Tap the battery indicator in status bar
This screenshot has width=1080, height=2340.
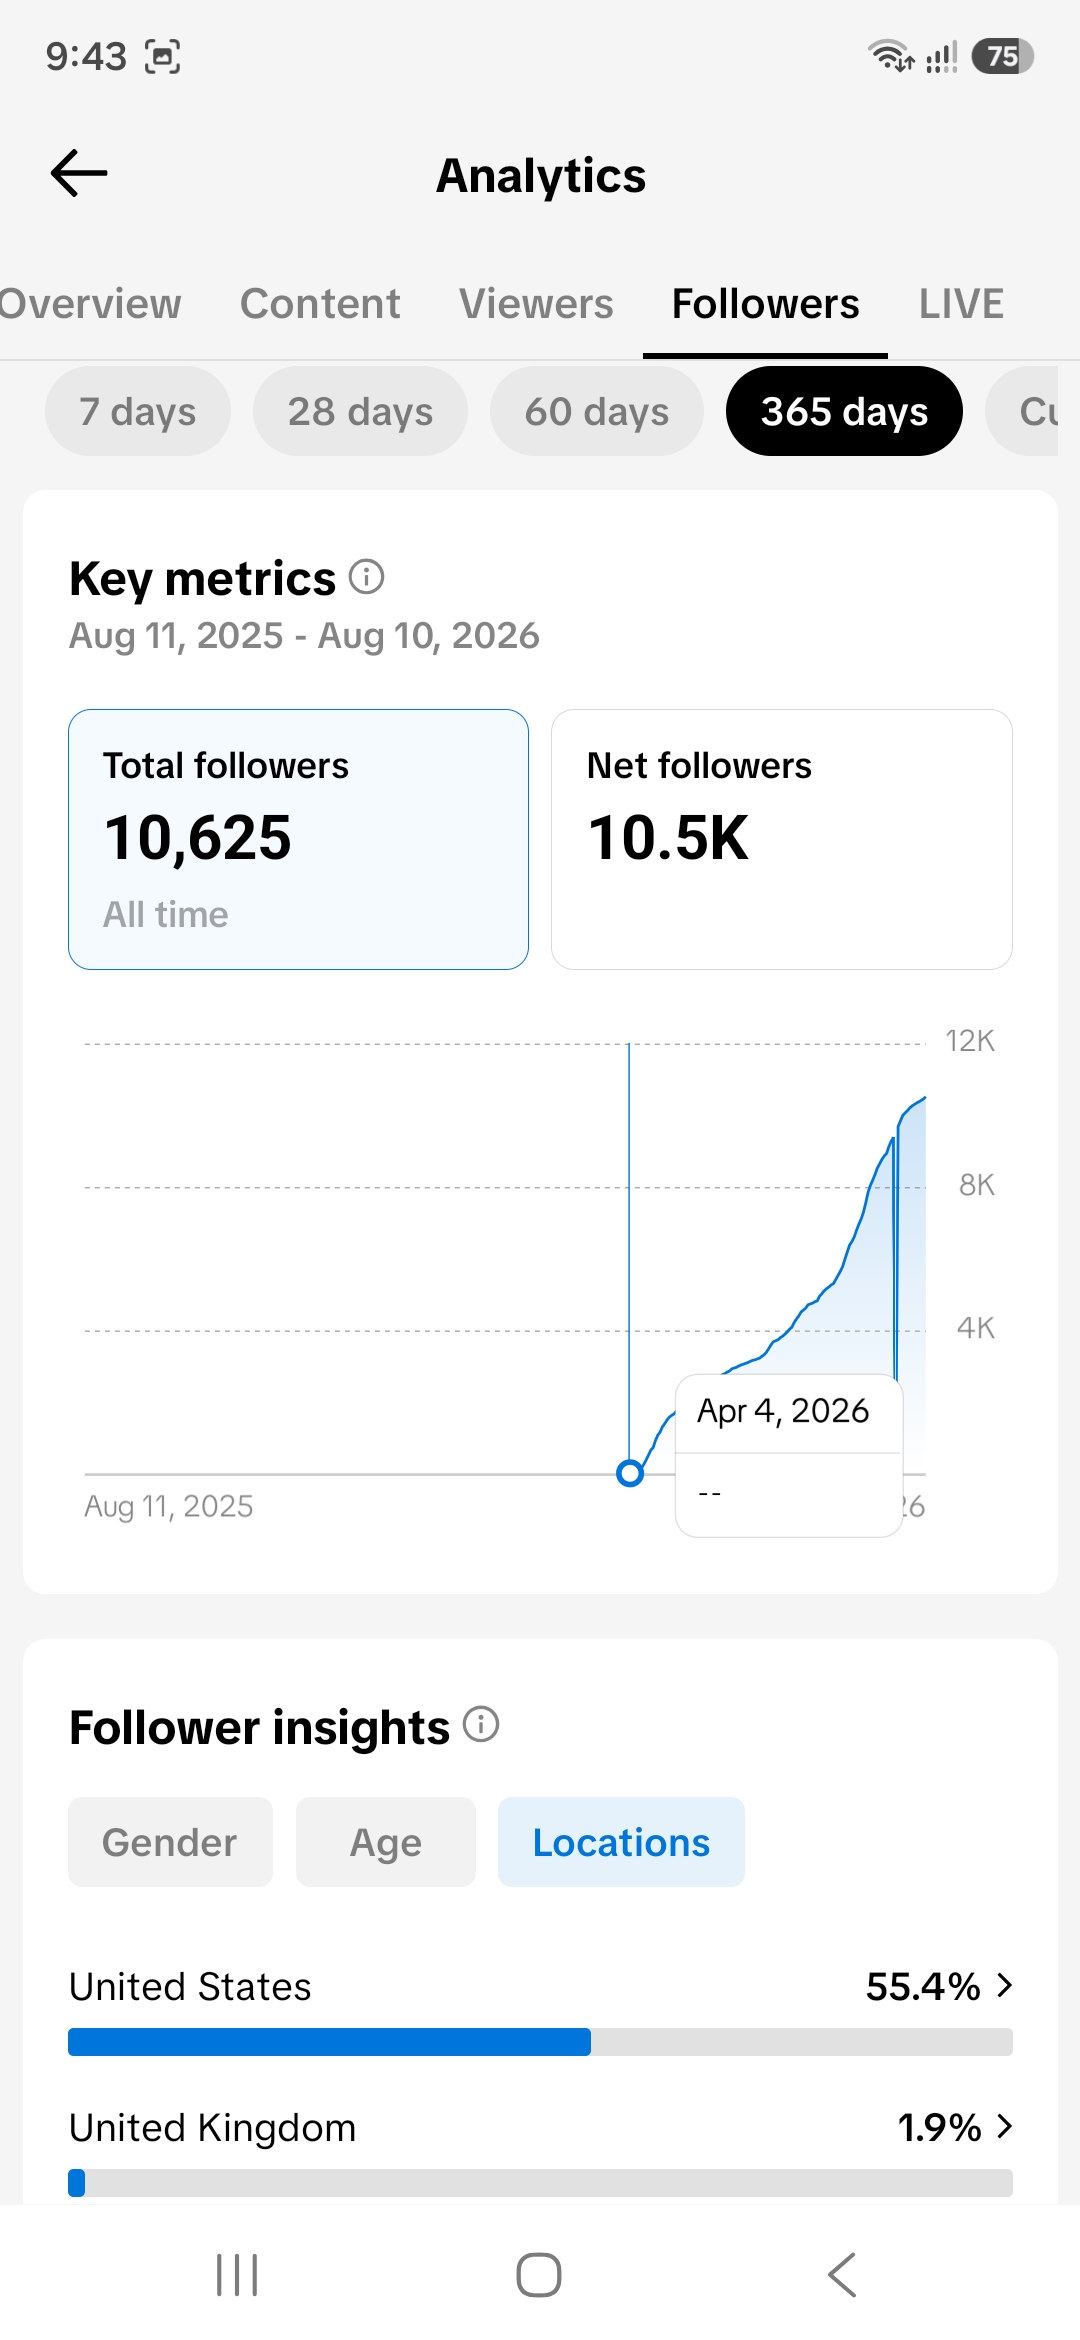coord(1002,56)
